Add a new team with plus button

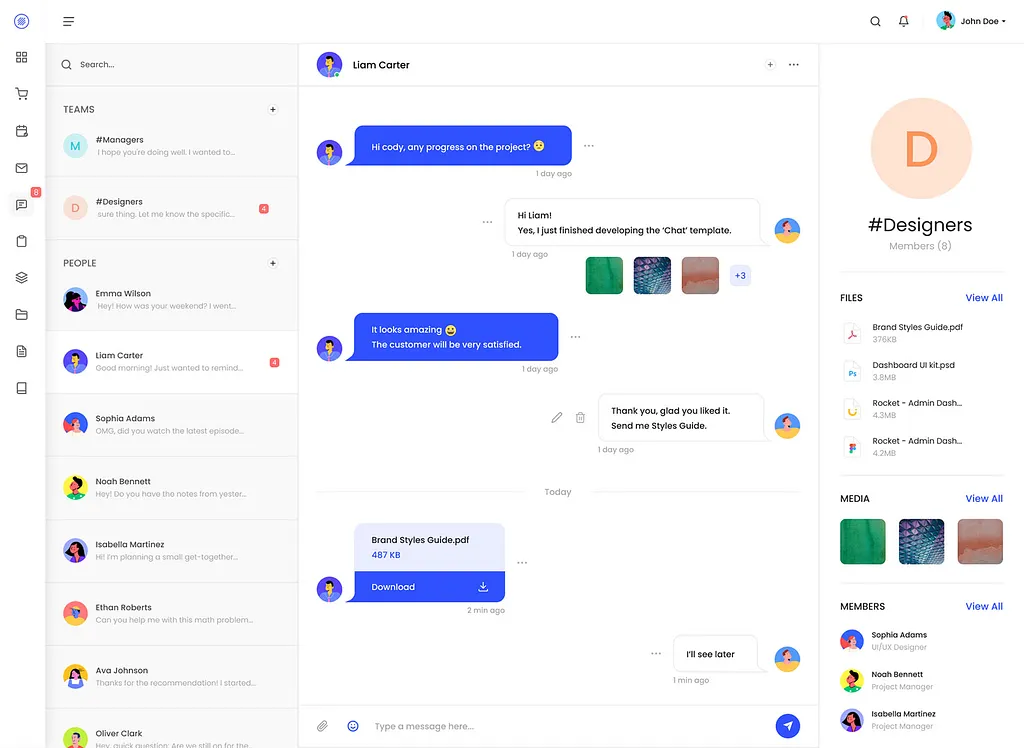273,109
